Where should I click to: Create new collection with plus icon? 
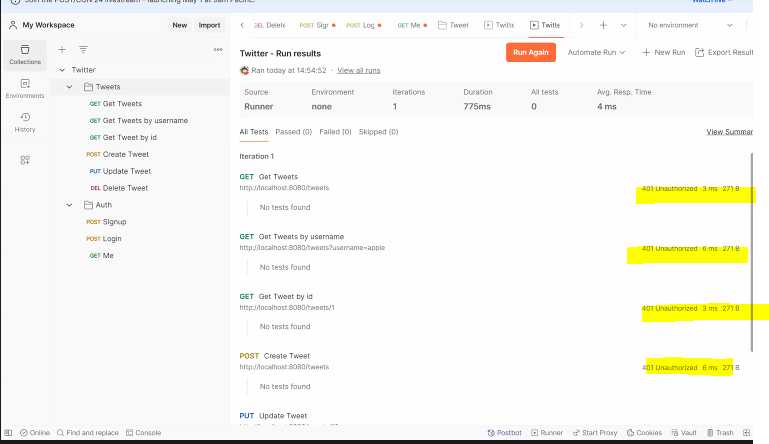point(62,50)
